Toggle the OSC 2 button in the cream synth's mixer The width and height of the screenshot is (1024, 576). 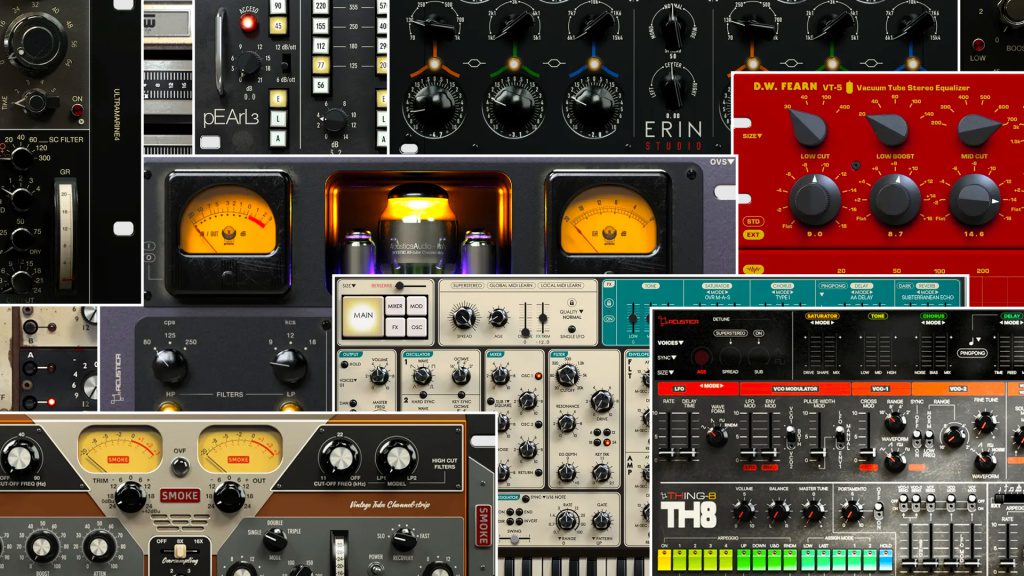pos(538,424)
